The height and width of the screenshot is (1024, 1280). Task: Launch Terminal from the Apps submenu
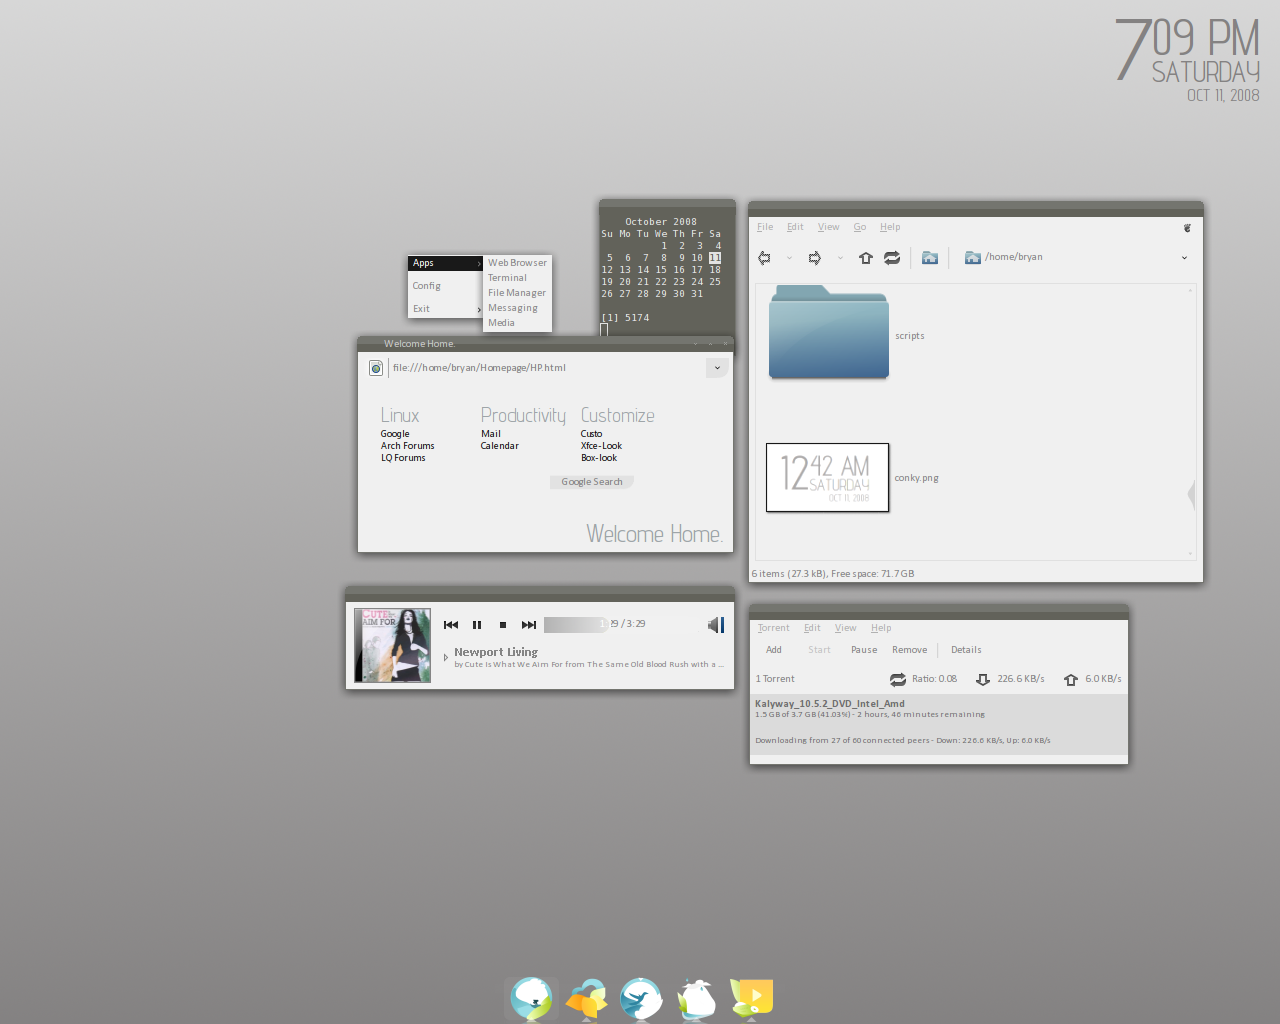[x=518, y=278]
